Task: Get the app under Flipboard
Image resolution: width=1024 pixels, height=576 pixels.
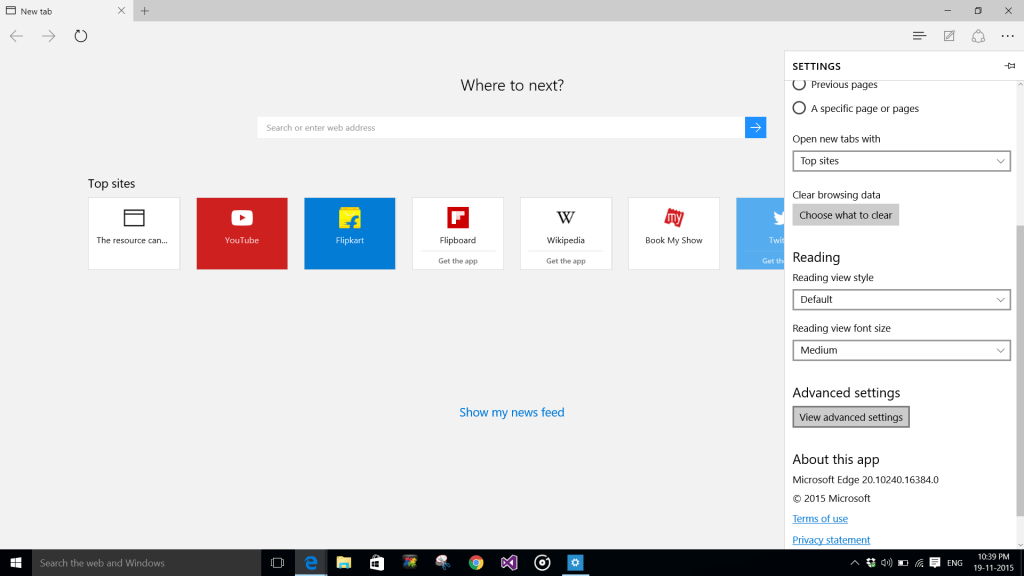Action: (458, 261)
